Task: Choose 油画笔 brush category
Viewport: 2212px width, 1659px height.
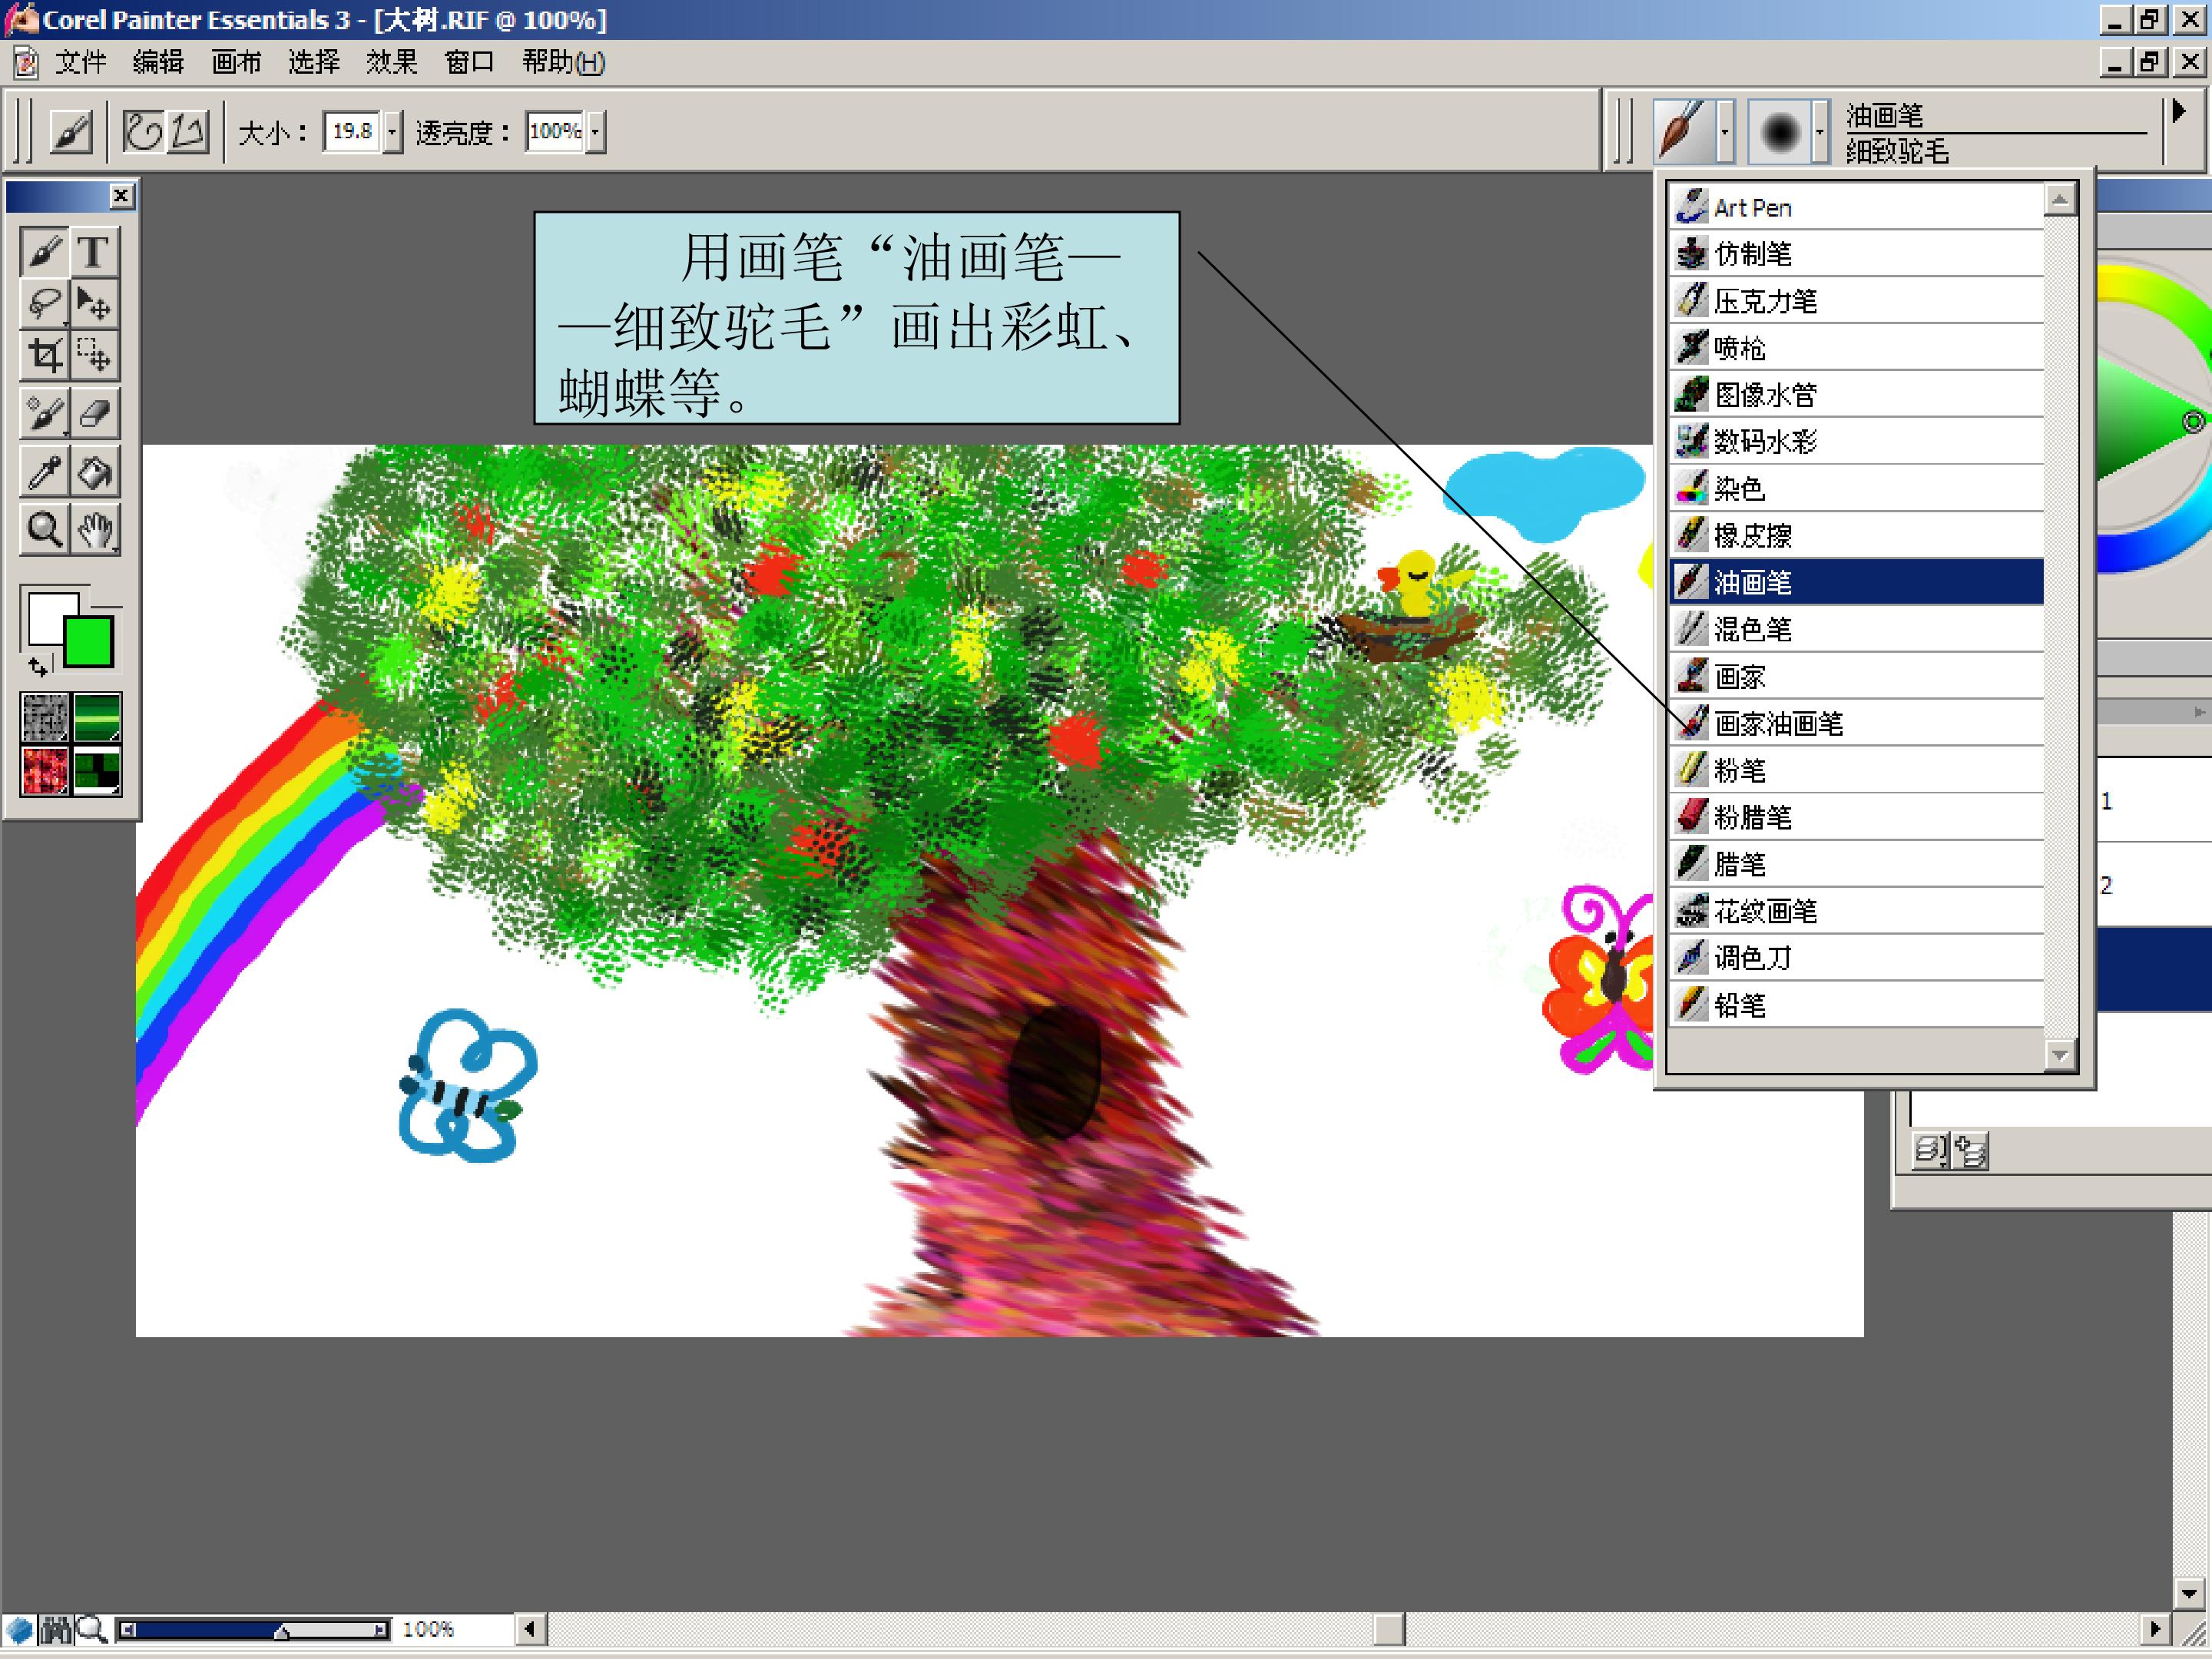Action: [1857, 582]
